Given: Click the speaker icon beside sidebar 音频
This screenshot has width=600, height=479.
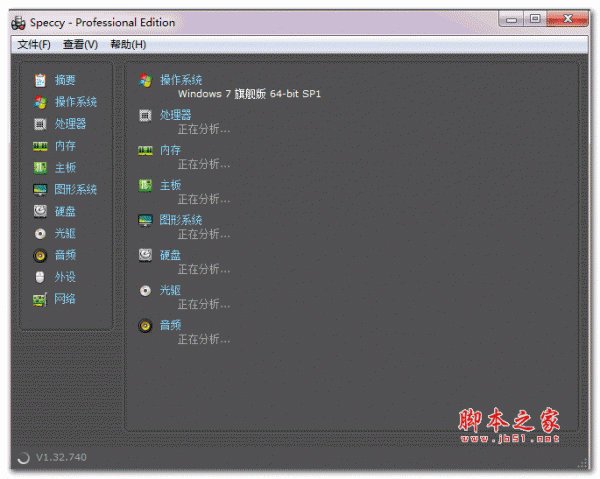Looking at the screenshot, I should (x=40, y=255).
